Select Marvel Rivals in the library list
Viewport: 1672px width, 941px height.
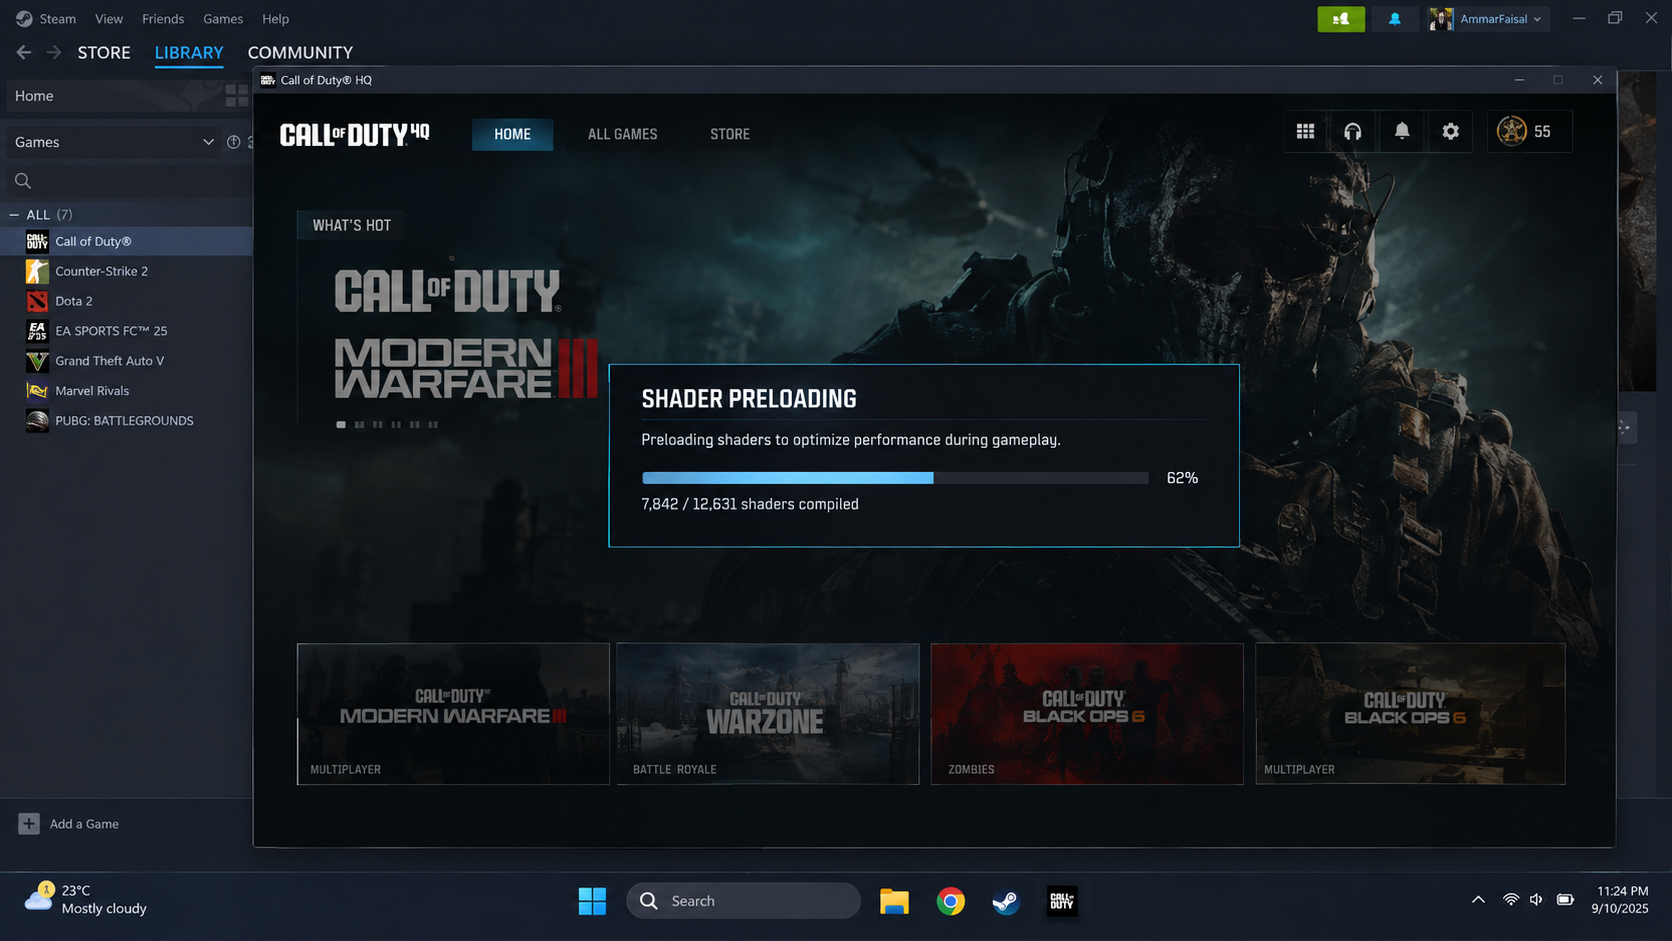[x=126, y=391]
